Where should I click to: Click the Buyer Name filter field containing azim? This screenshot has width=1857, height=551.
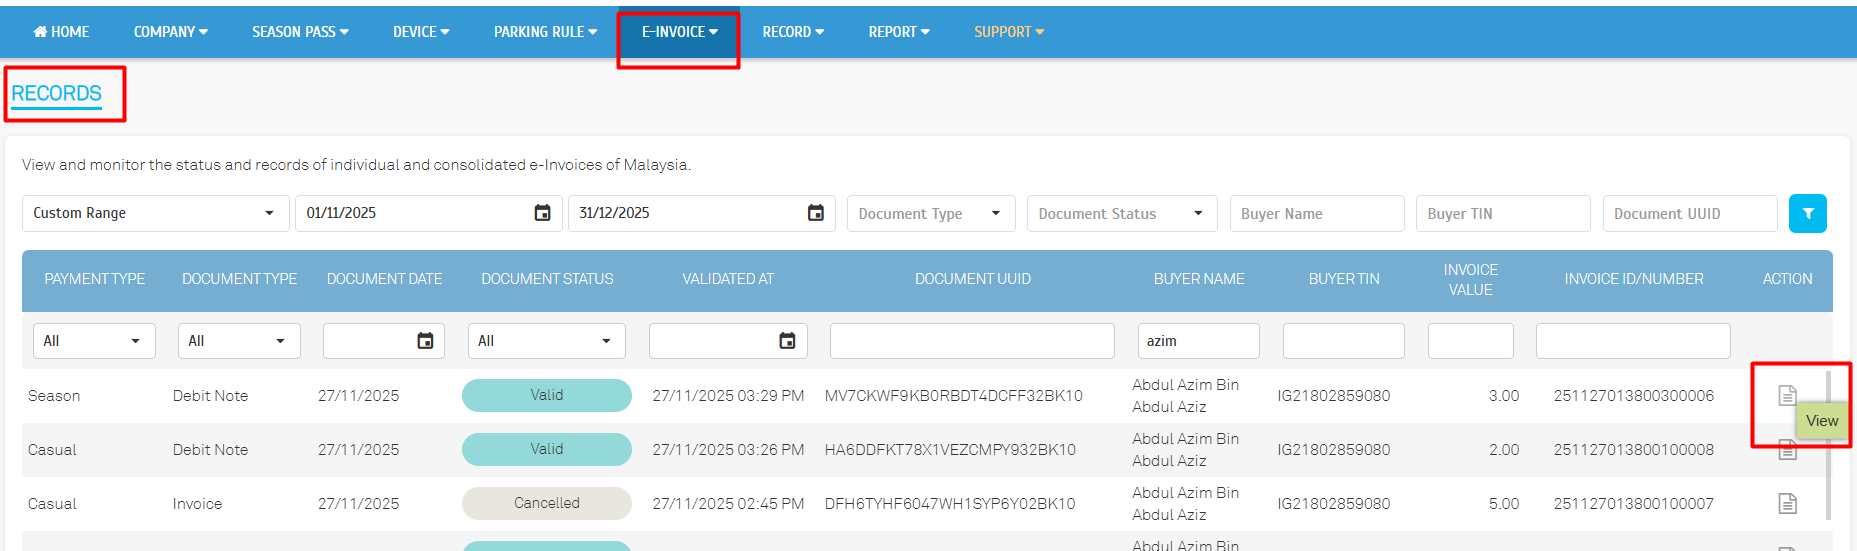[1198, 341]
